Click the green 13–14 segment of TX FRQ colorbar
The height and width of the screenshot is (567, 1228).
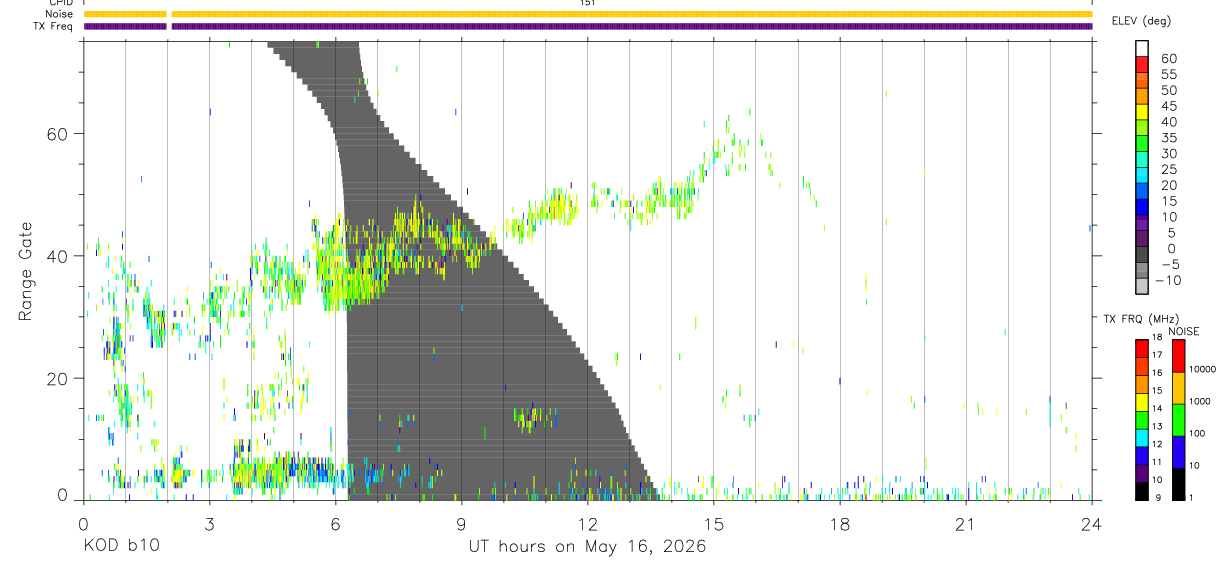click(x=1142, y=420)
